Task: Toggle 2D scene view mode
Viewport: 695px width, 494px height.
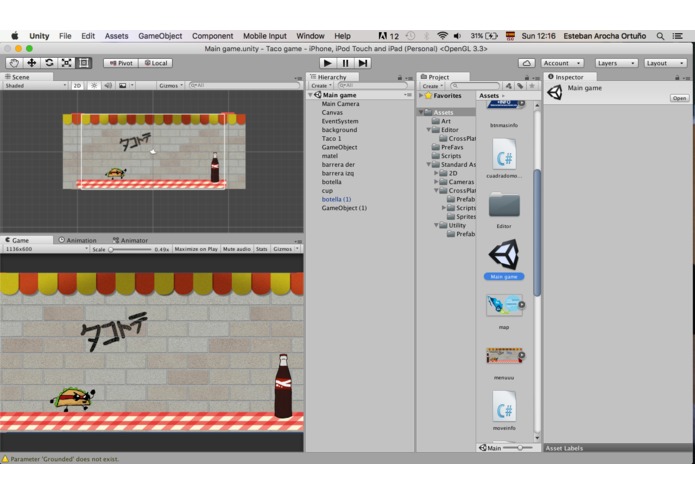Action: tap(77, 86)
